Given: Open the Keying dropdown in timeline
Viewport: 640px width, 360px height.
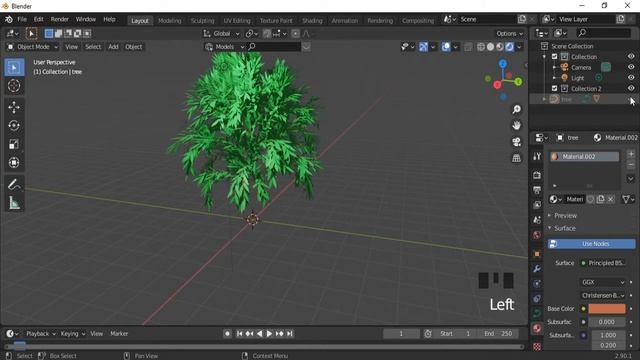Looking at the screenshot, I should point(73,333).
